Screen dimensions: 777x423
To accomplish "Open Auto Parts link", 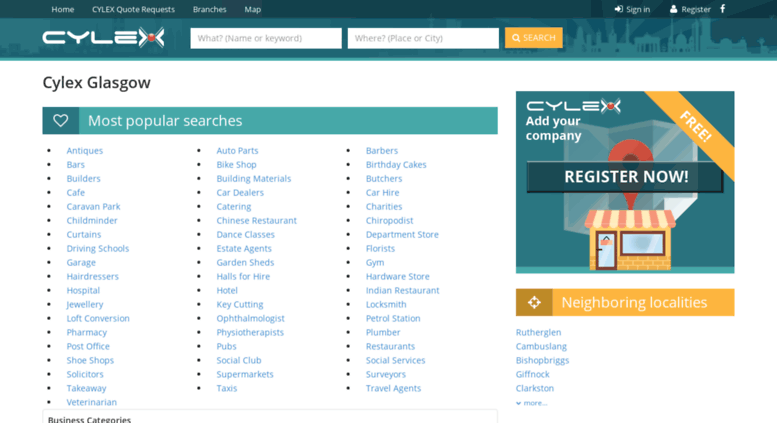I will 237,151.
